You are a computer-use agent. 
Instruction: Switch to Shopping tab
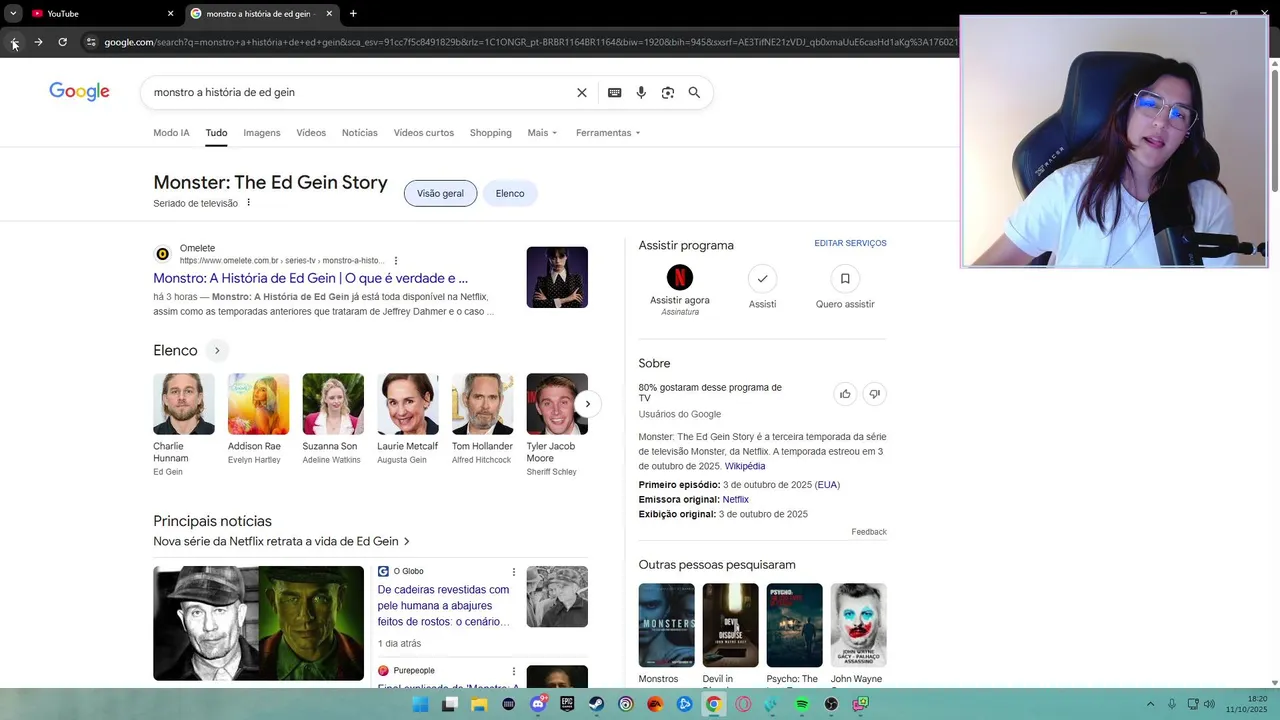point(490,133)
